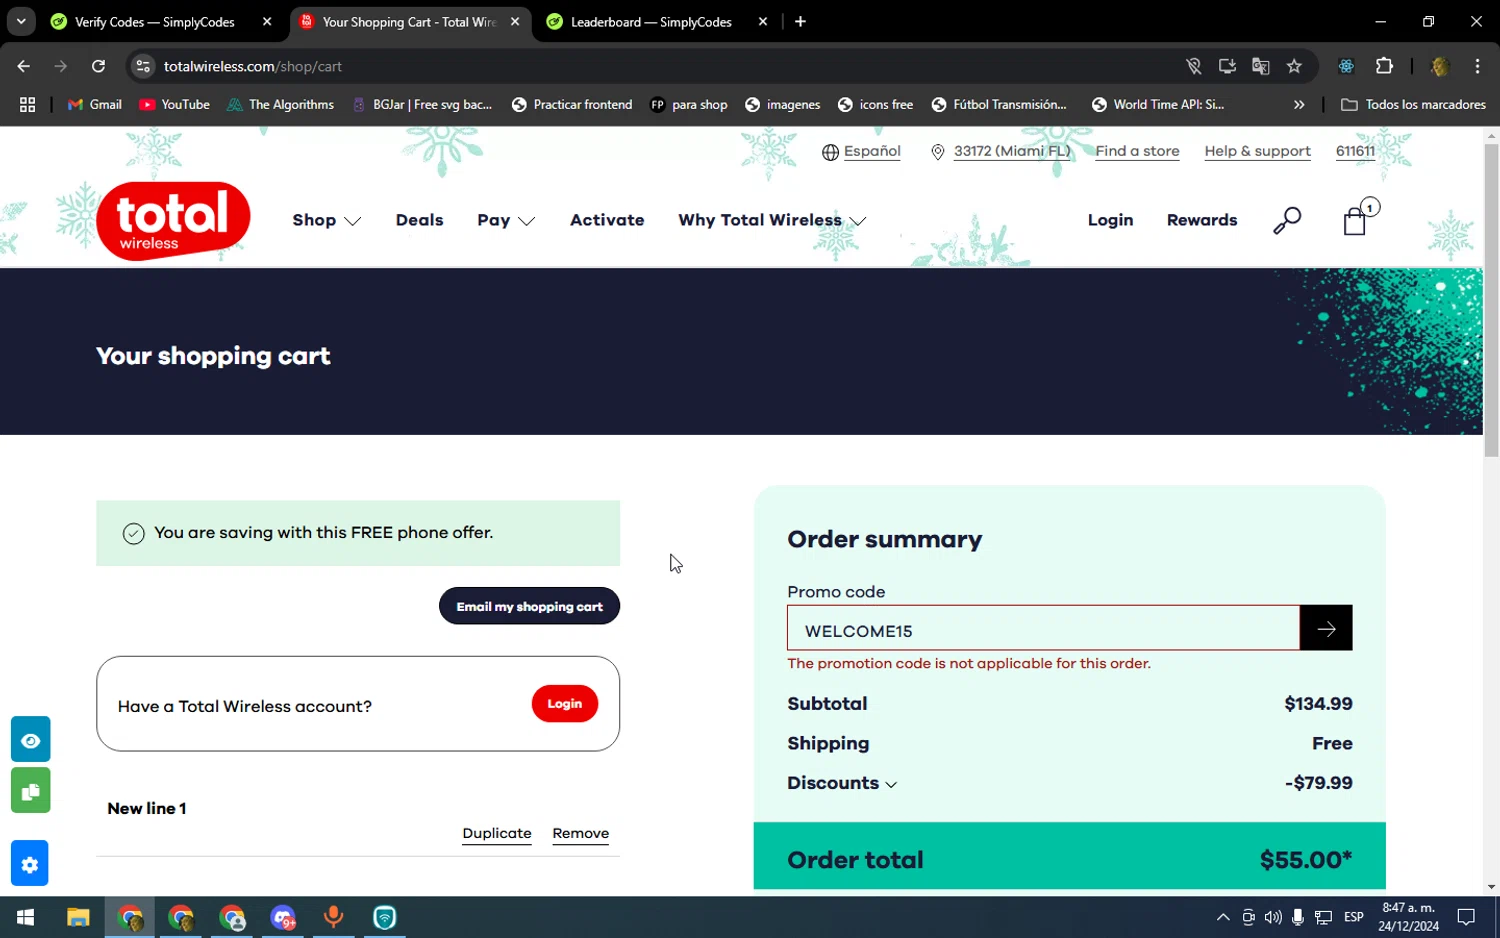Open the Deals page
Viewport: 1500px width, 938px height.
[419, 220]
